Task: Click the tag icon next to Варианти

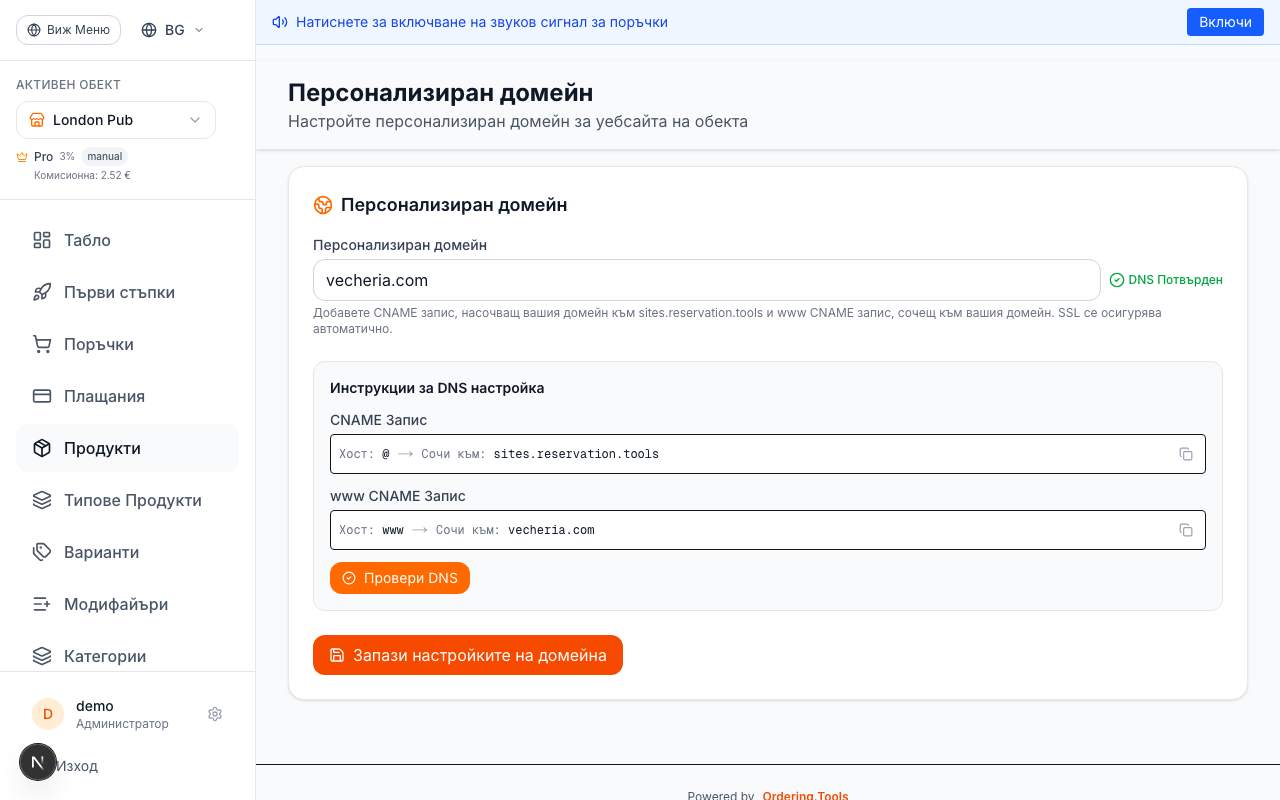Action: 41,552
